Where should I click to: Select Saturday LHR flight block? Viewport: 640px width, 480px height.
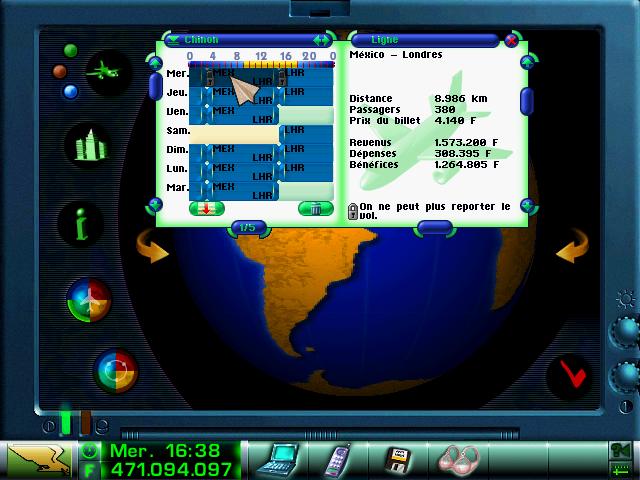tap(306, 134)
